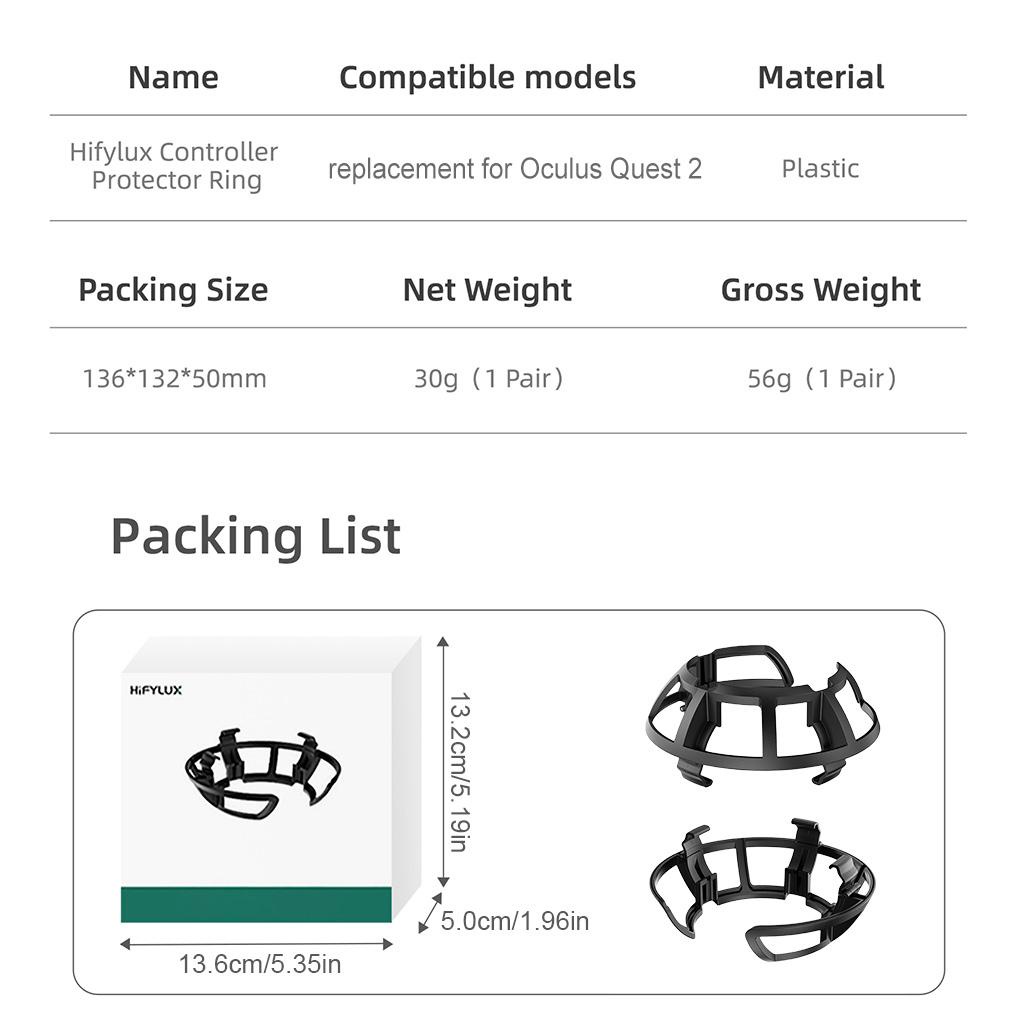Click the HiFYLUX logo on the box
Viewport: 1020px width, 1020px height.
coord(156,690)
